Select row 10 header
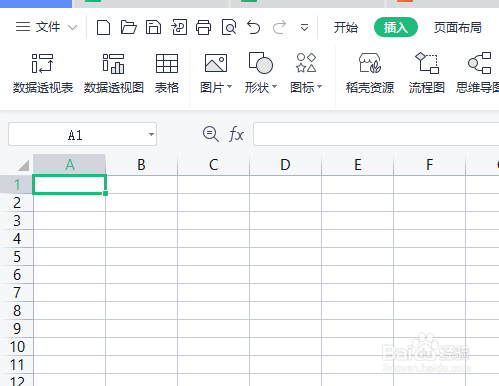Screen dimensions: 499x386 click(17, 346)
